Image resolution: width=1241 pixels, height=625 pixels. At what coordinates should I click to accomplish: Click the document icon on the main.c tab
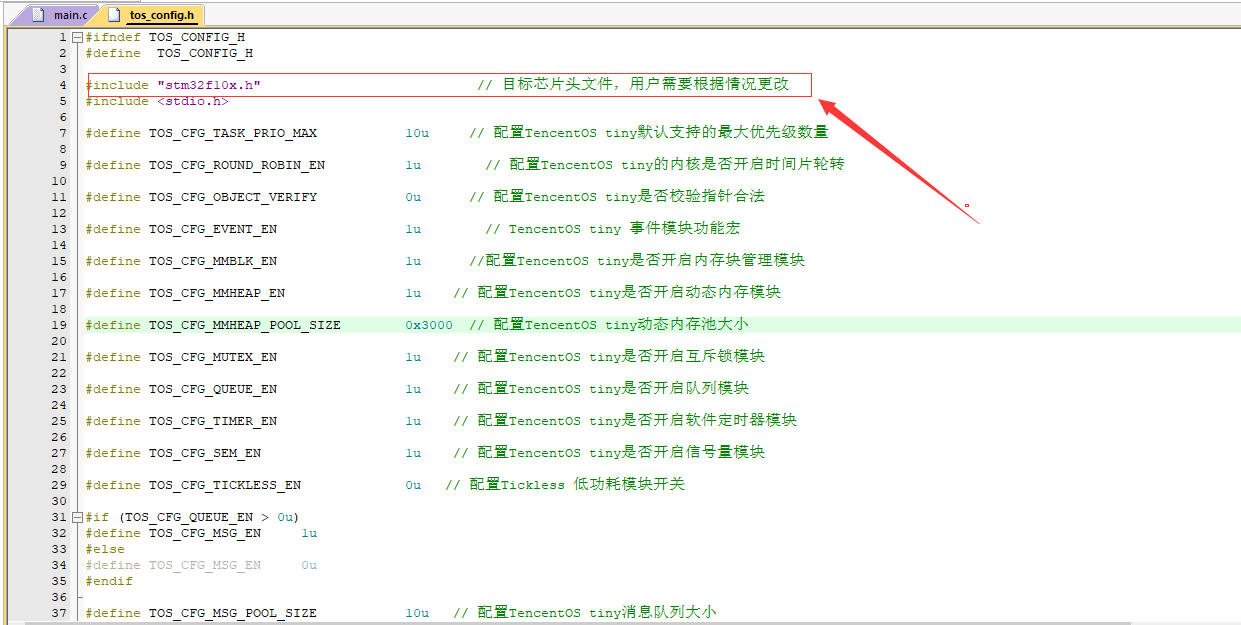coord(36,15)
